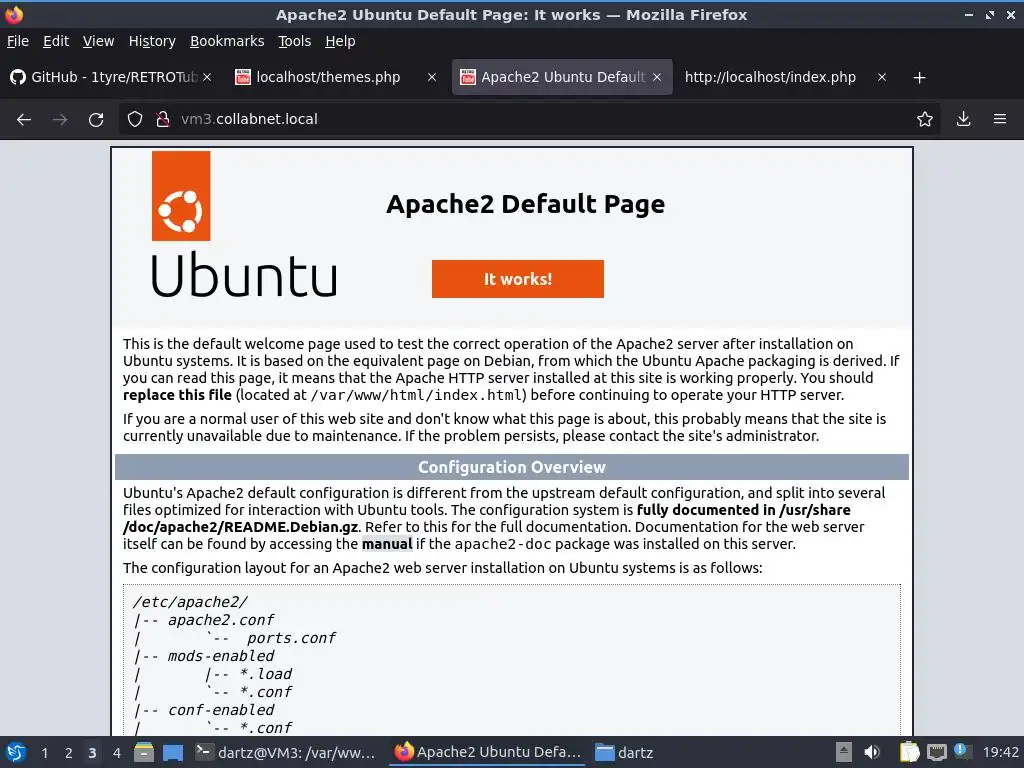Viewport: 1024px width, 768px height.
Task: Click the clipboard manager tray icon
Action: tap(909, 752)
